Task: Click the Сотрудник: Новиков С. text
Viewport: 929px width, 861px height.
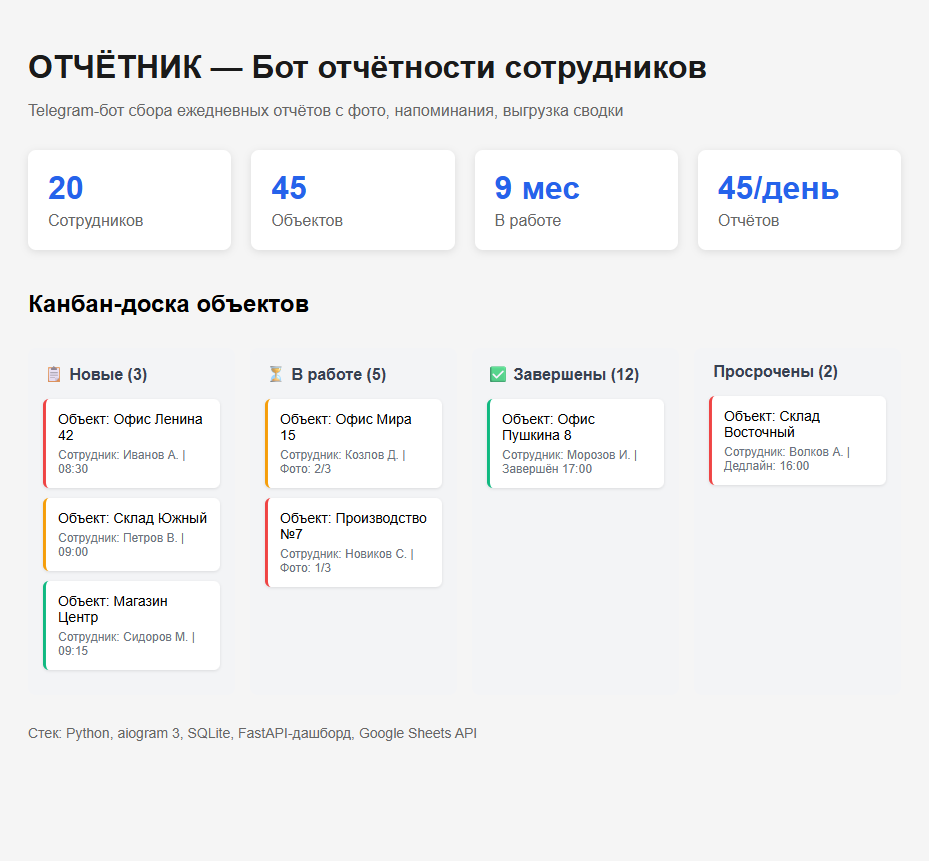Action: point(343,553)
